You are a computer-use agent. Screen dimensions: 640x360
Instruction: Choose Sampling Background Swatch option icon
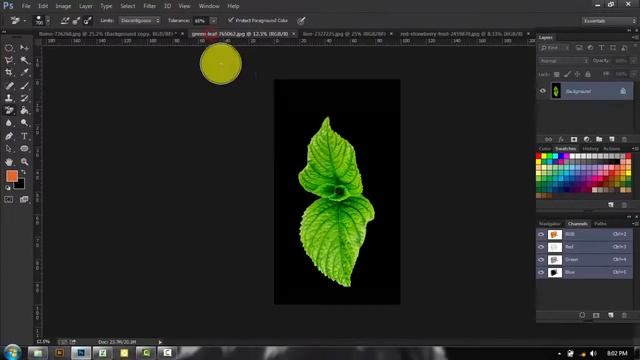pos(87,20)
